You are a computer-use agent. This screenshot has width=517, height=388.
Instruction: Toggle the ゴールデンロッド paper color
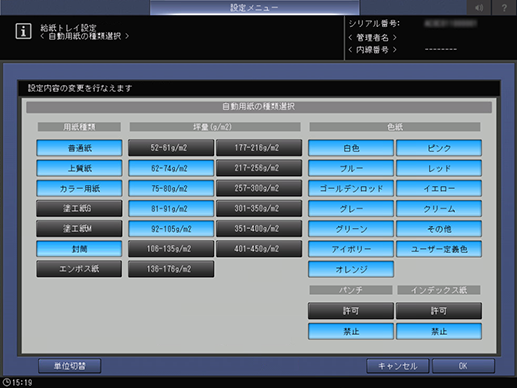coord(351,188)
